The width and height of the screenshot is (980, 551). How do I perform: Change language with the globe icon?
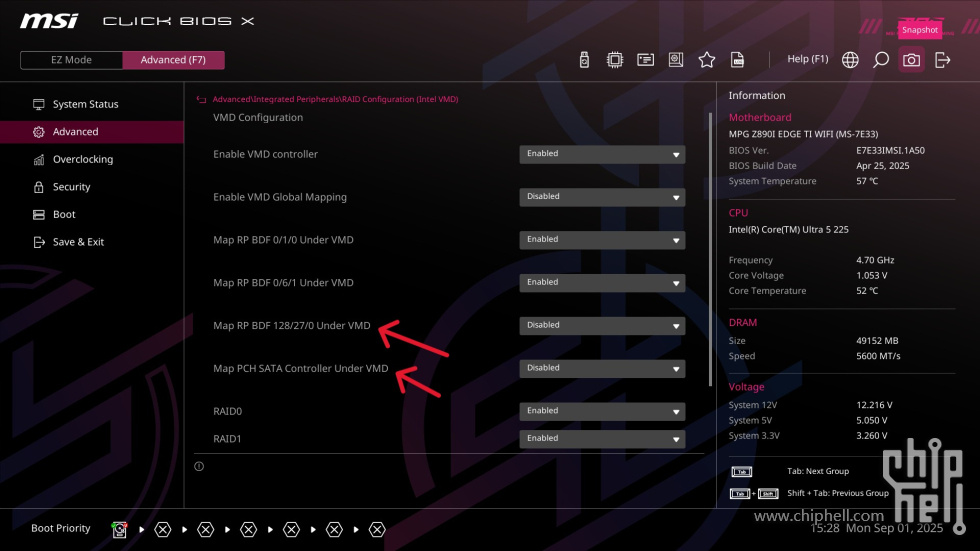(x=850, y=60)
